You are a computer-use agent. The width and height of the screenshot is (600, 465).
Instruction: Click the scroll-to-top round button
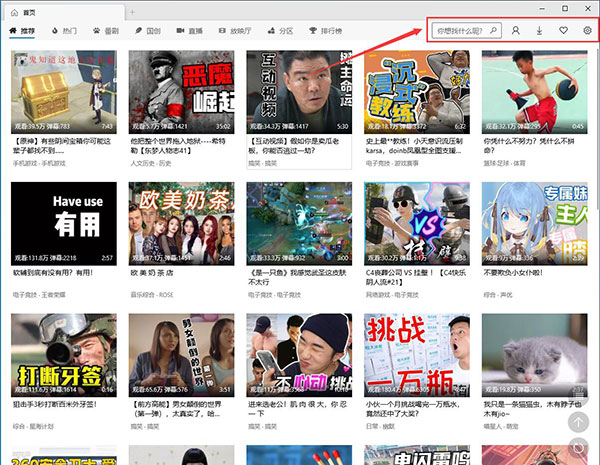(577, 423)
